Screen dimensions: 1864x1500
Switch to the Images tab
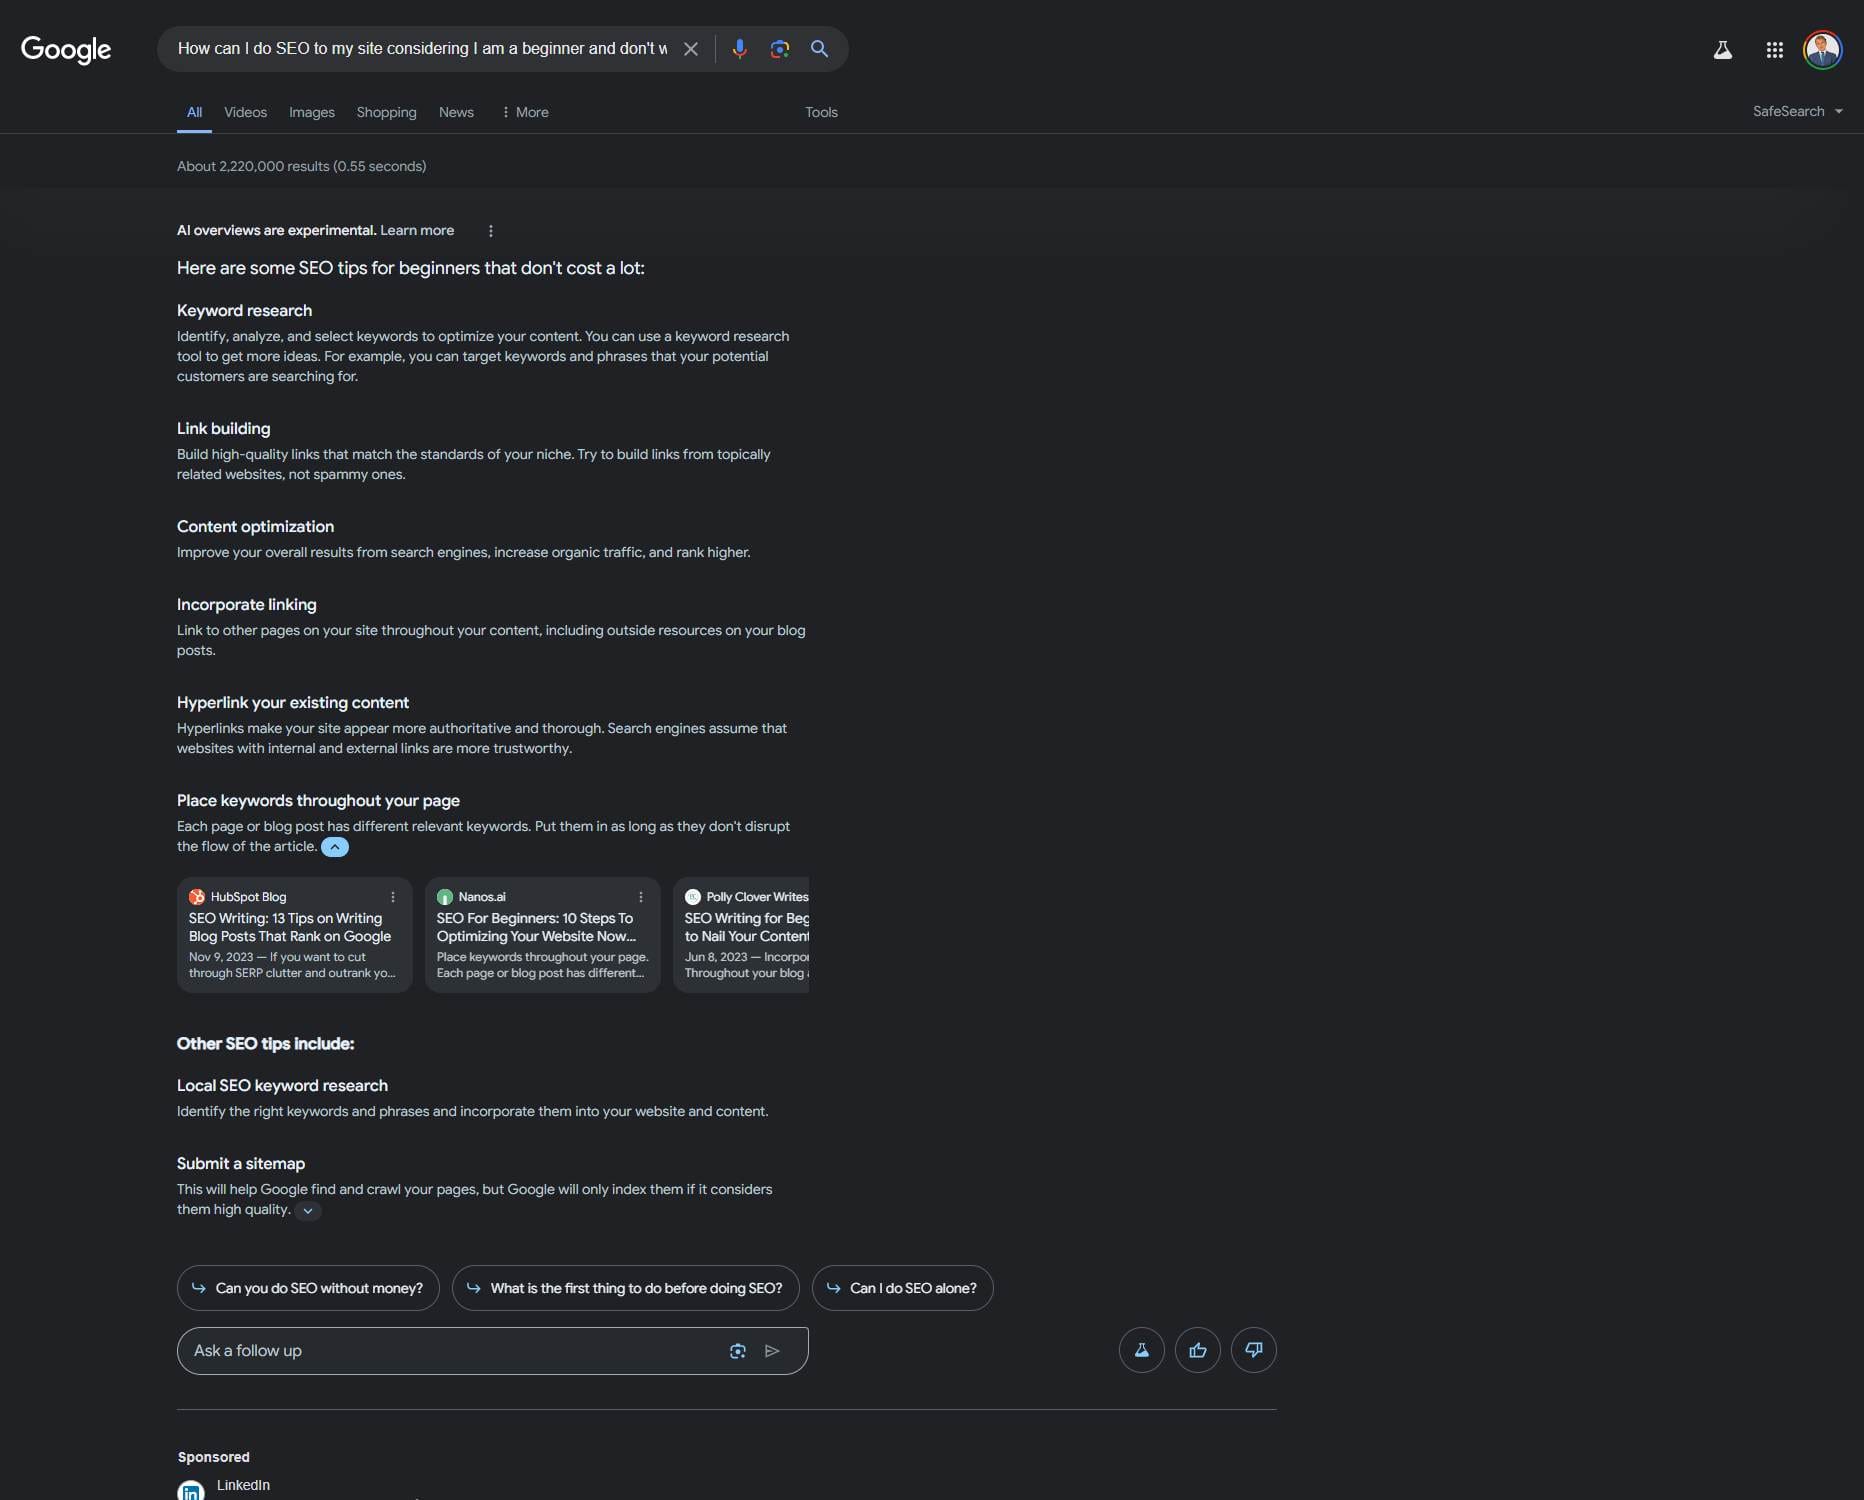tap(311, 113)
